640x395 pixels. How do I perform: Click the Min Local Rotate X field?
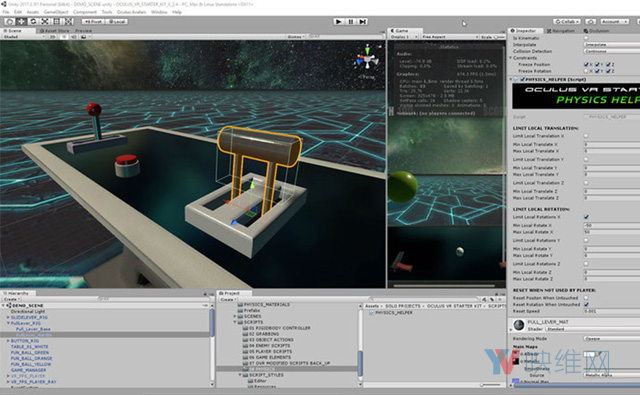point(612,225)
